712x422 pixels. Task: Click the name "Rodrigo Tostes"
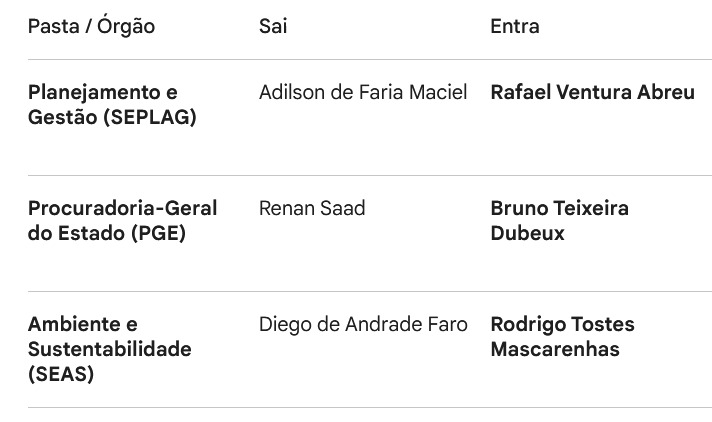(562, 325)
